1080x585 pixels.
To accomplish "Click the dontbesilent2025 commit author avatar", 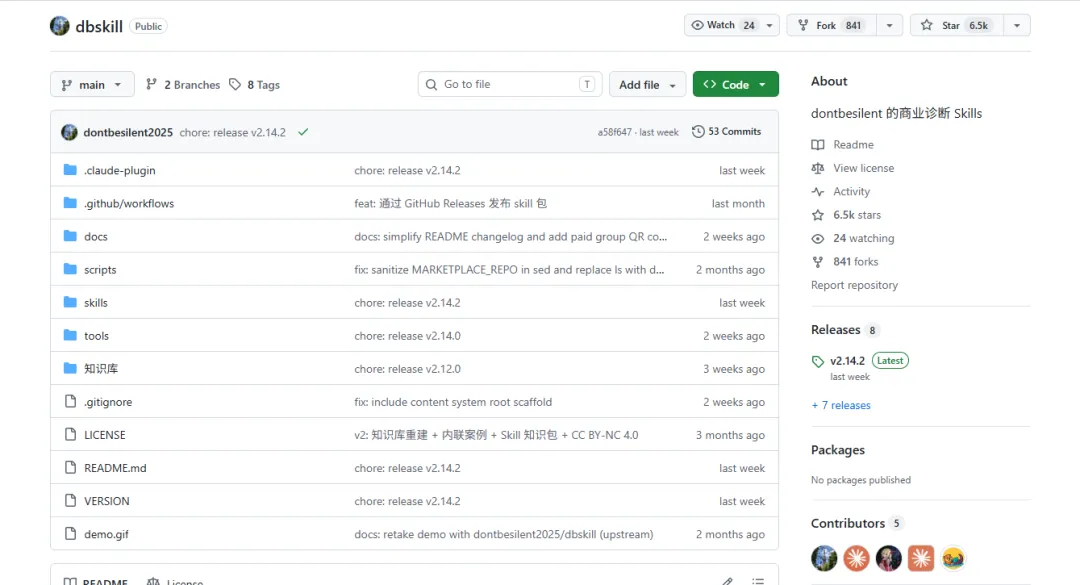I will [69, 132].
